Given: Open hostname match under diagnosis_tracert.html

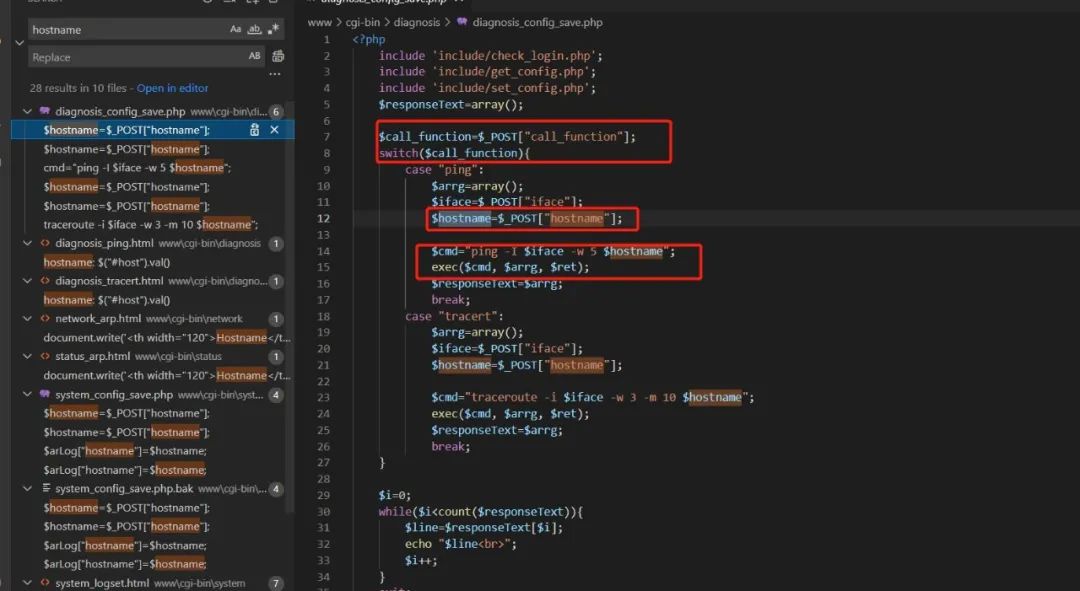Looking at the screenshot, I should click(107, 300).
